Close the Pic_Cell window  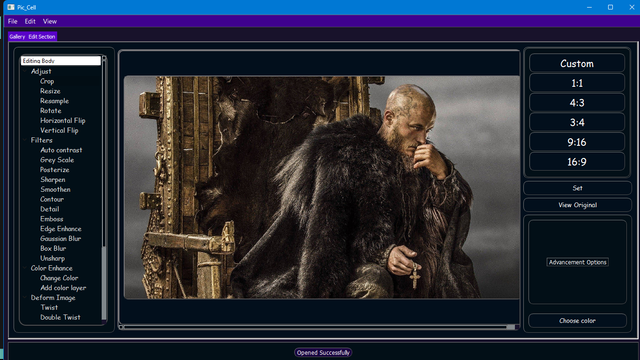pyautogui.click(x=631, y=7)
